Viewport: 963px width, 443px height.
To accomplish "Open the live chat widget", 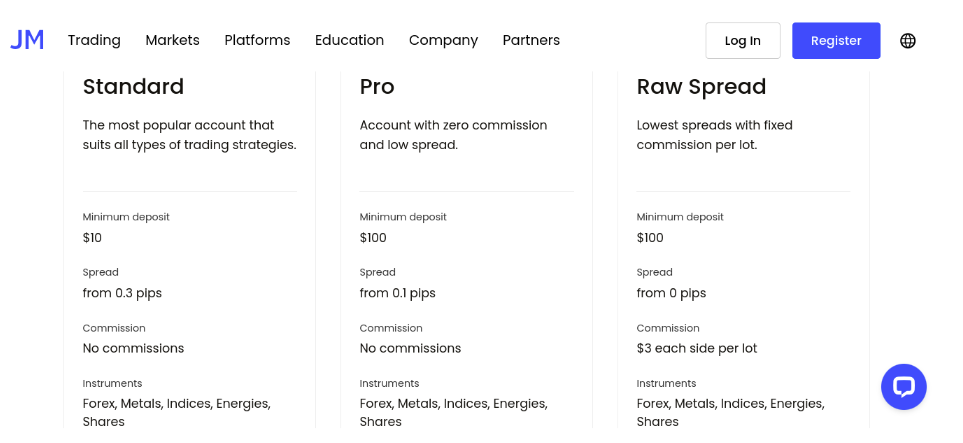I will click(903, 387).
